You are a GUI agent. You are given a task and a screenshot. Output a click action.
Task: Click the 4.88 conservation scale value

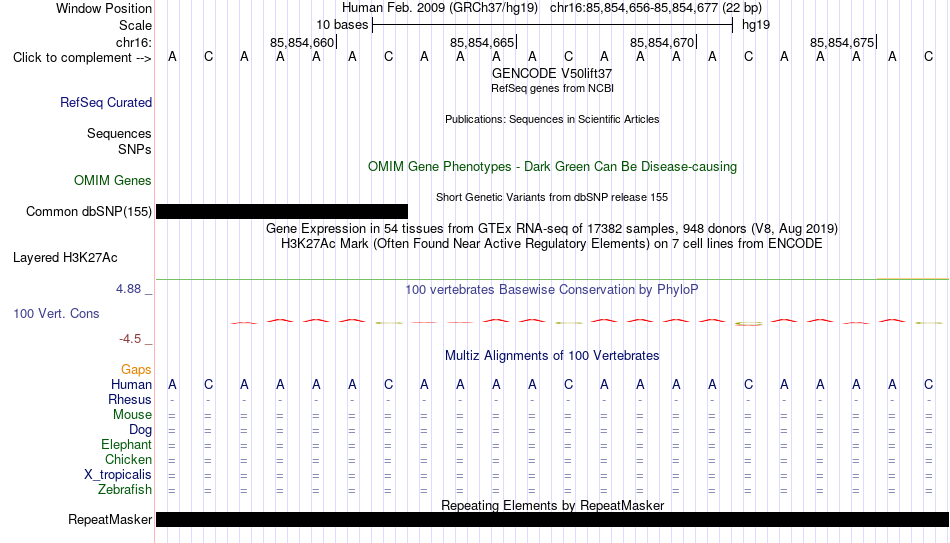(129, 289)
